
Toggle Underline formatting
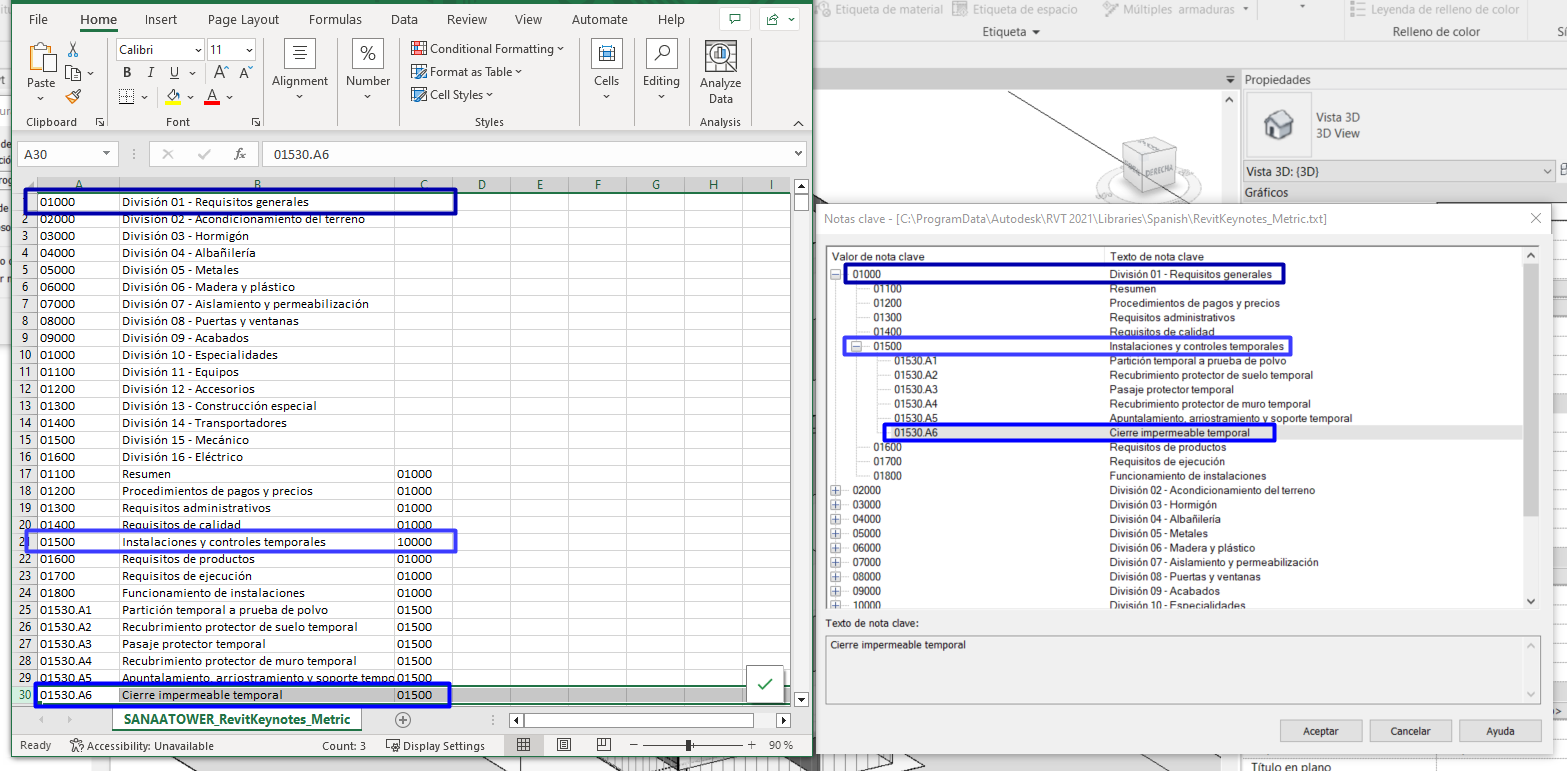click(x=175, y=73)
